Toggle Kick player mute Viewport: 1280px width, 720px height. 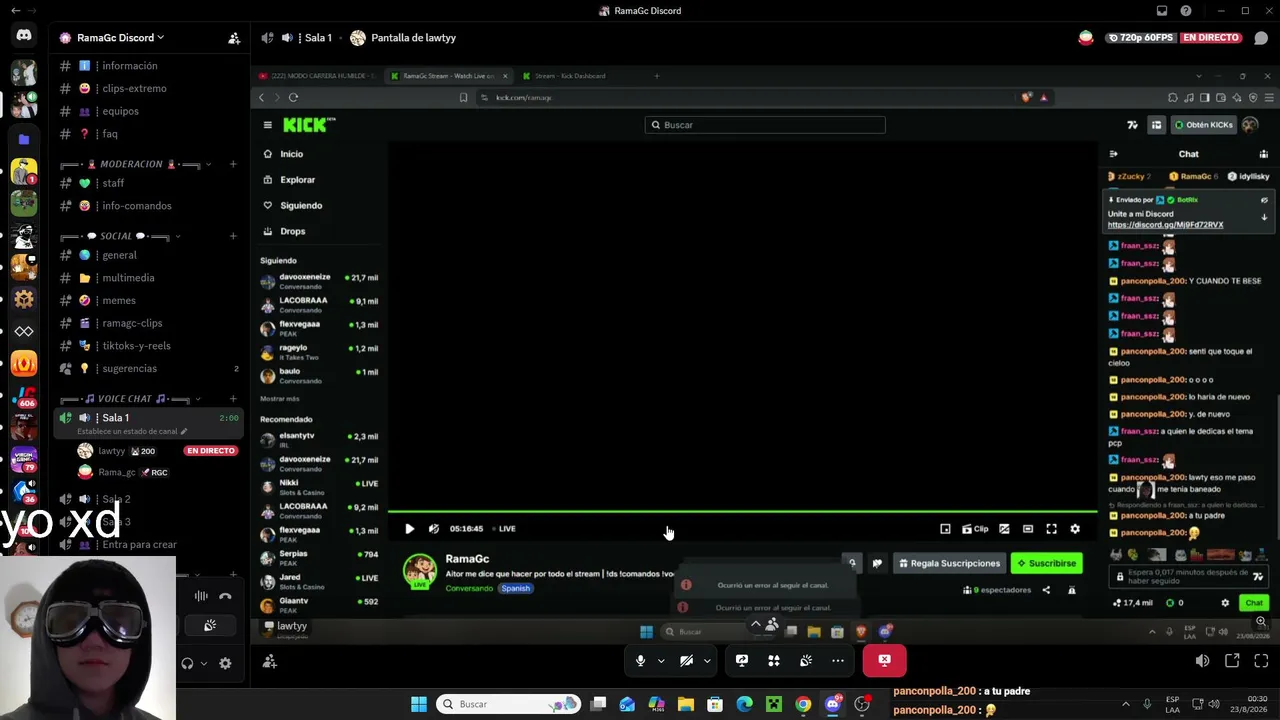point(433,529)
